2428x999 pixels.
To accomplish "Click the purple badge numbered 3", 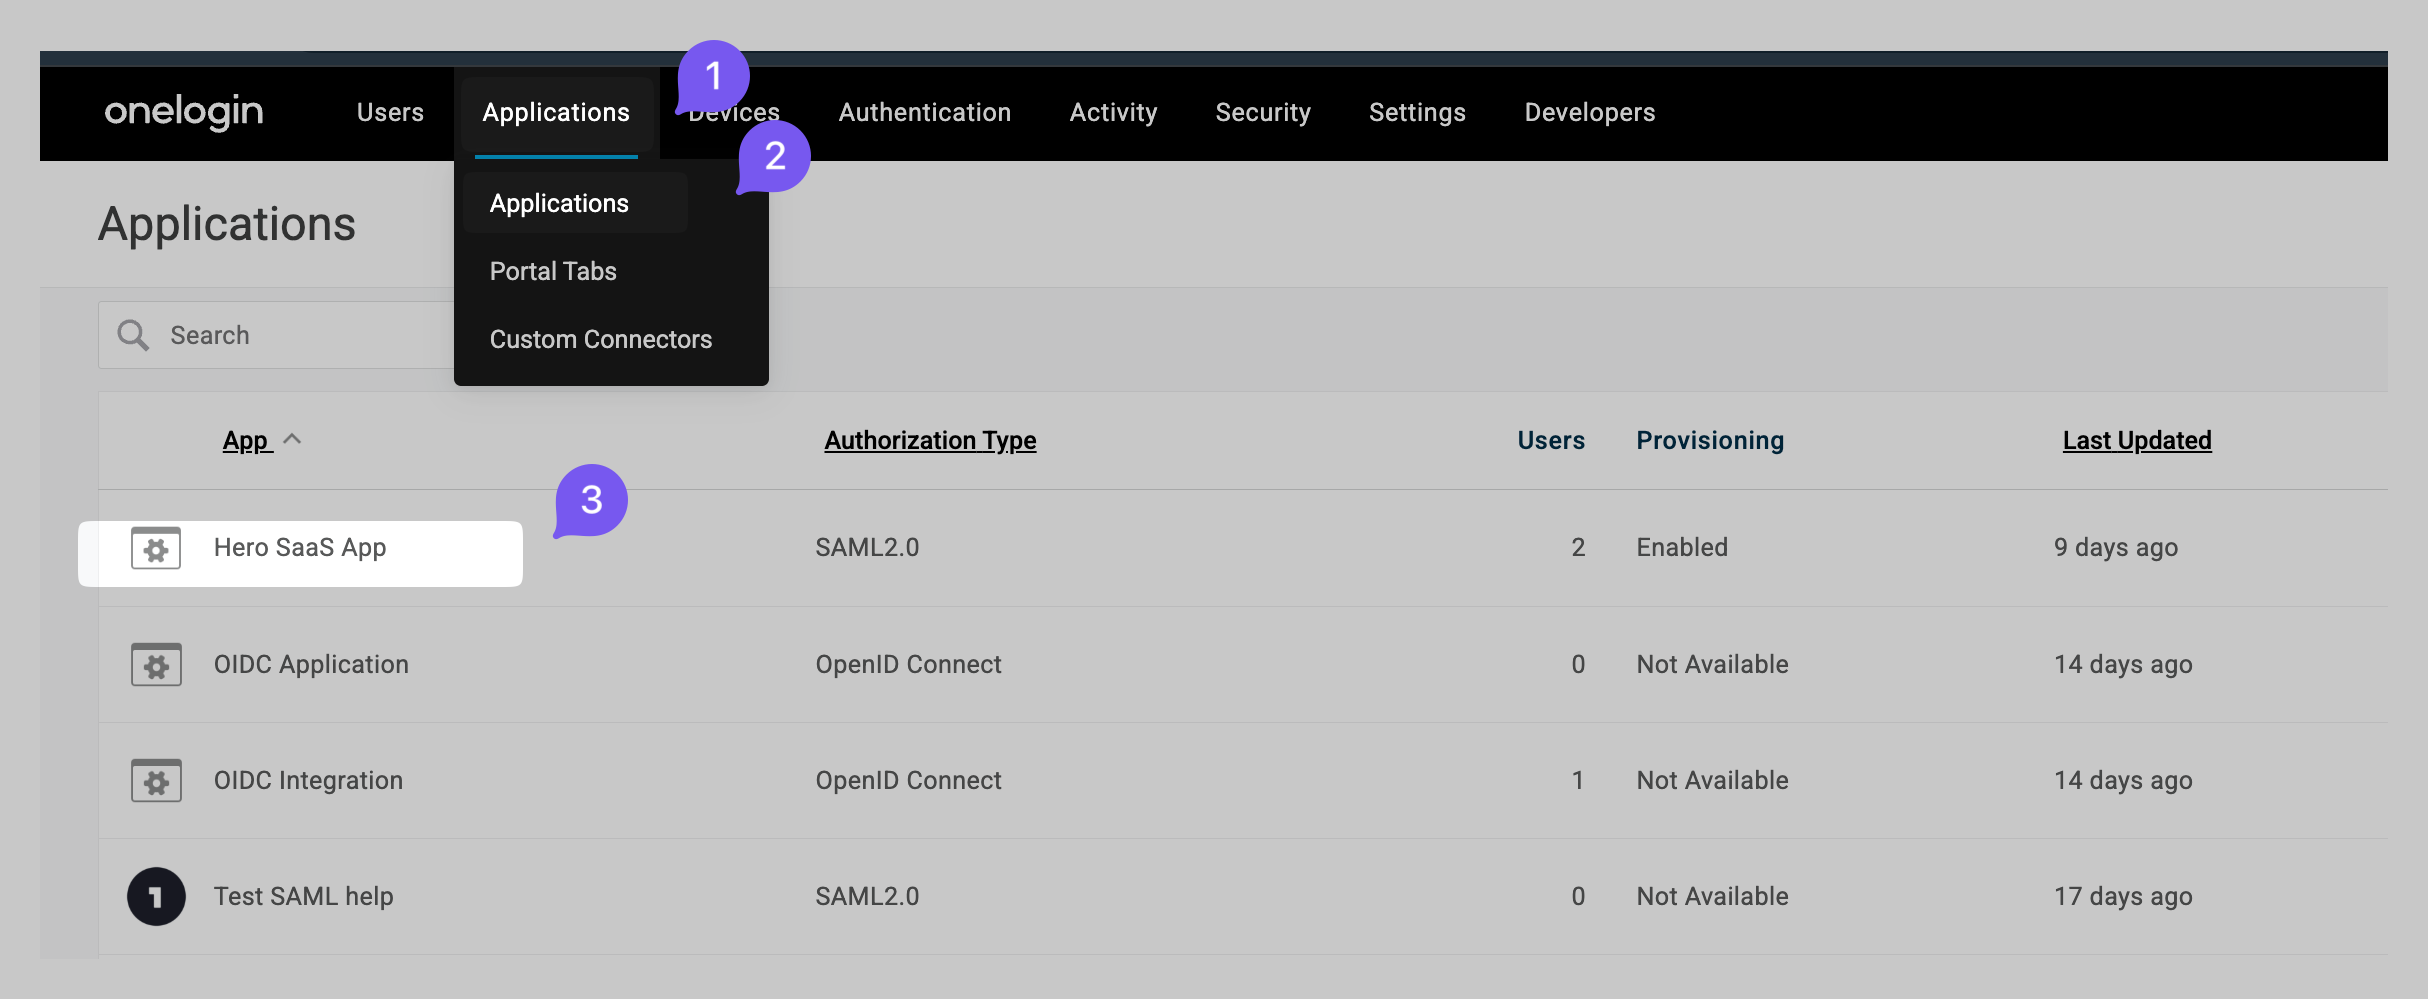I will click(x=592, y=500).
